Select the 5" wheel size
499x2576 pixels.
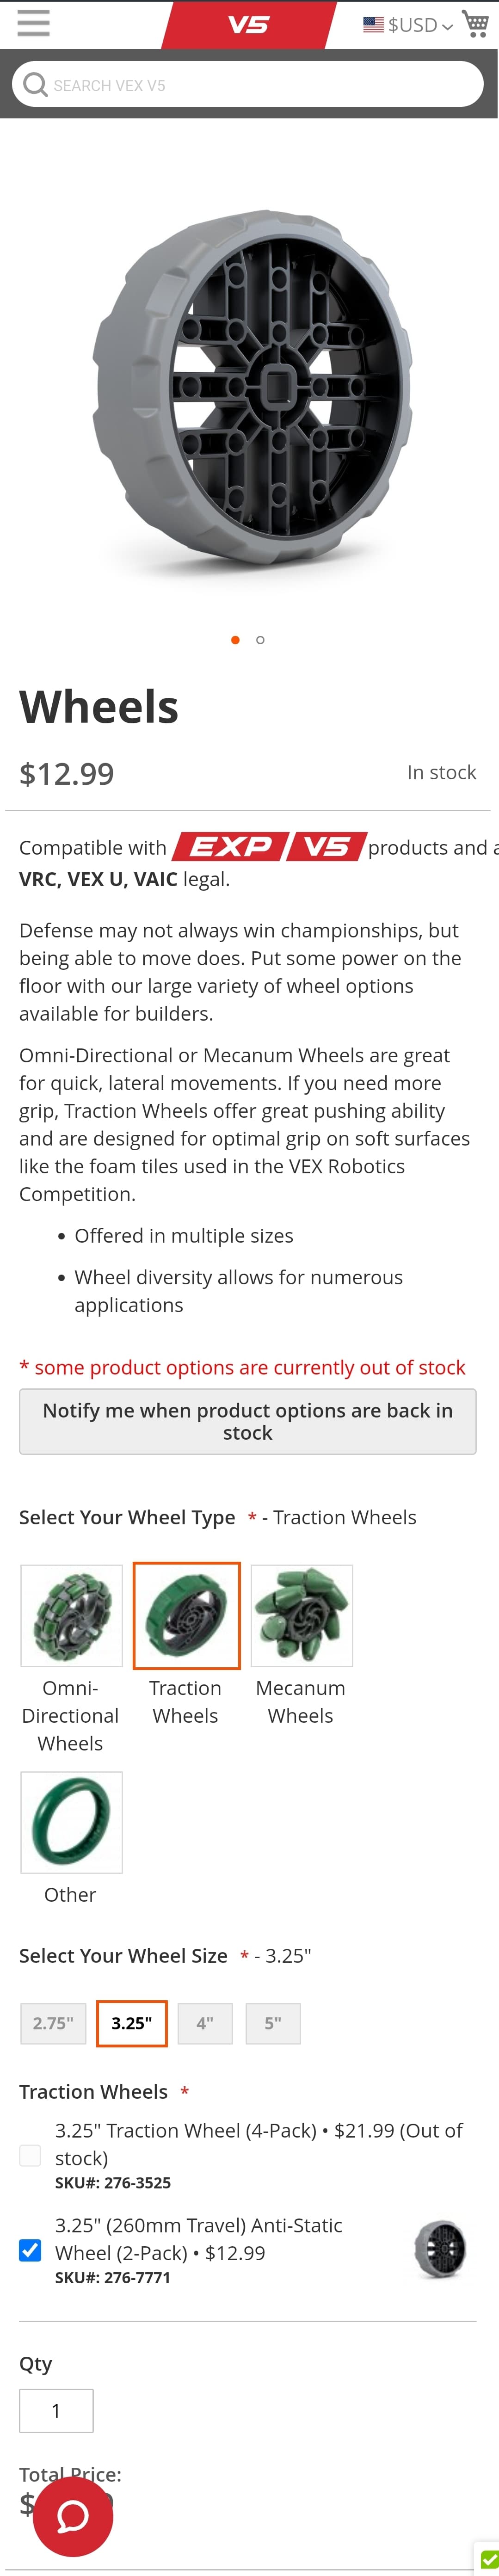tap(273, 2023)
